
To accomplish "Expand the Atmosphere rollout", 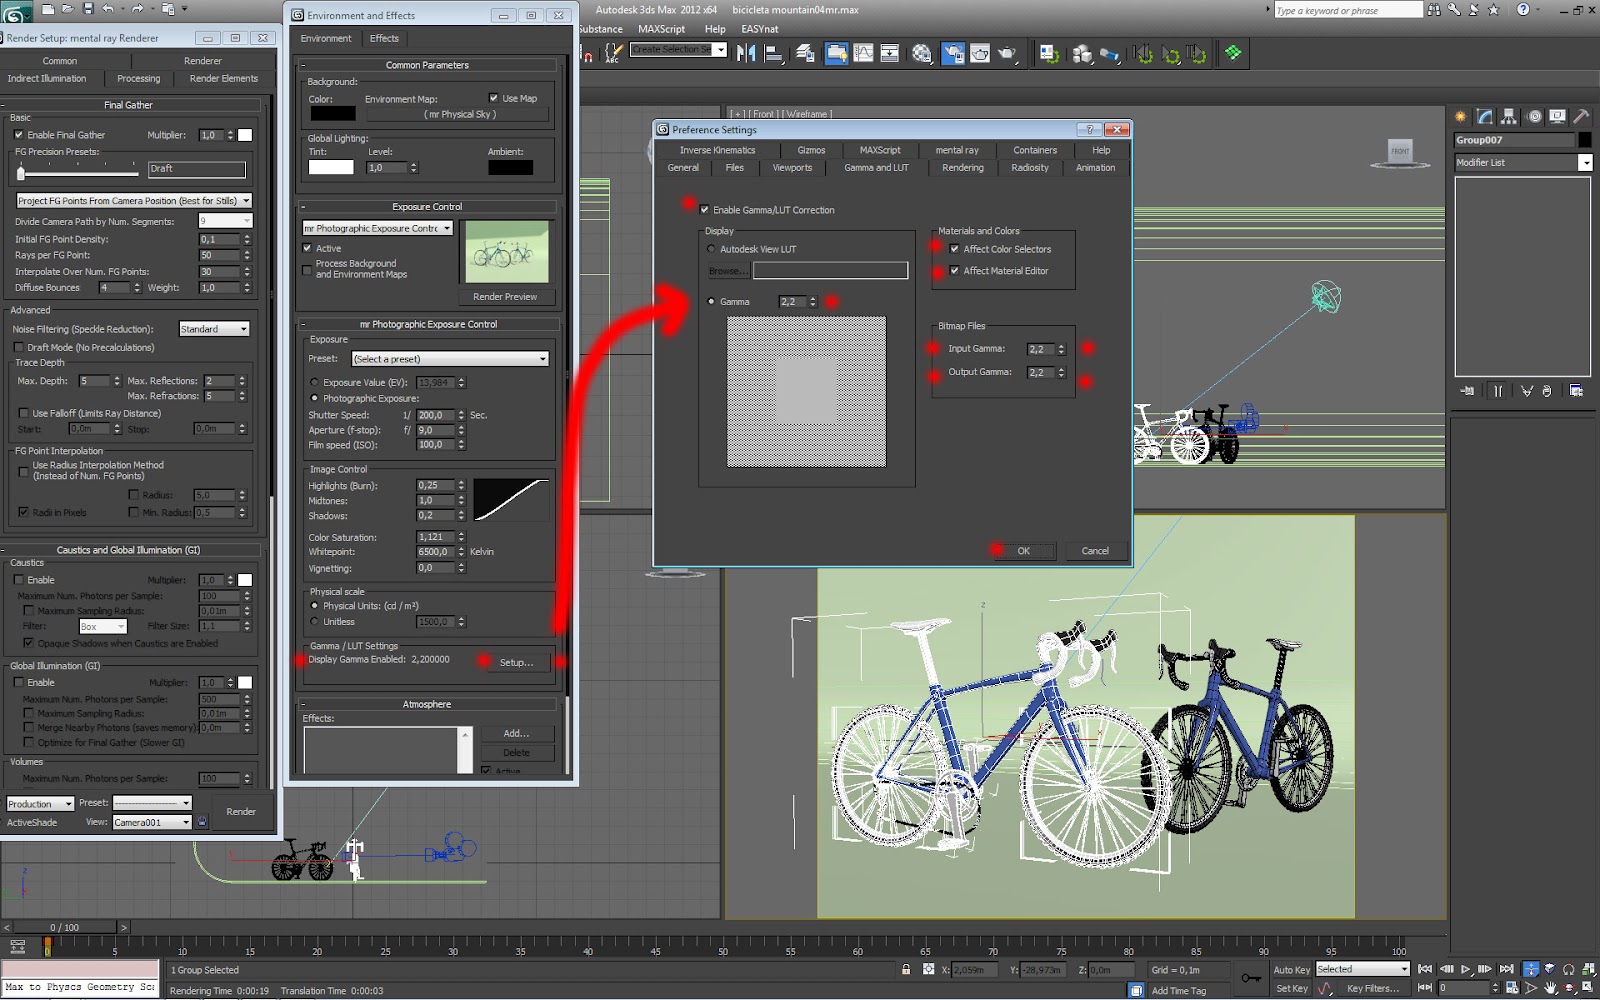I will click(427, 704).
